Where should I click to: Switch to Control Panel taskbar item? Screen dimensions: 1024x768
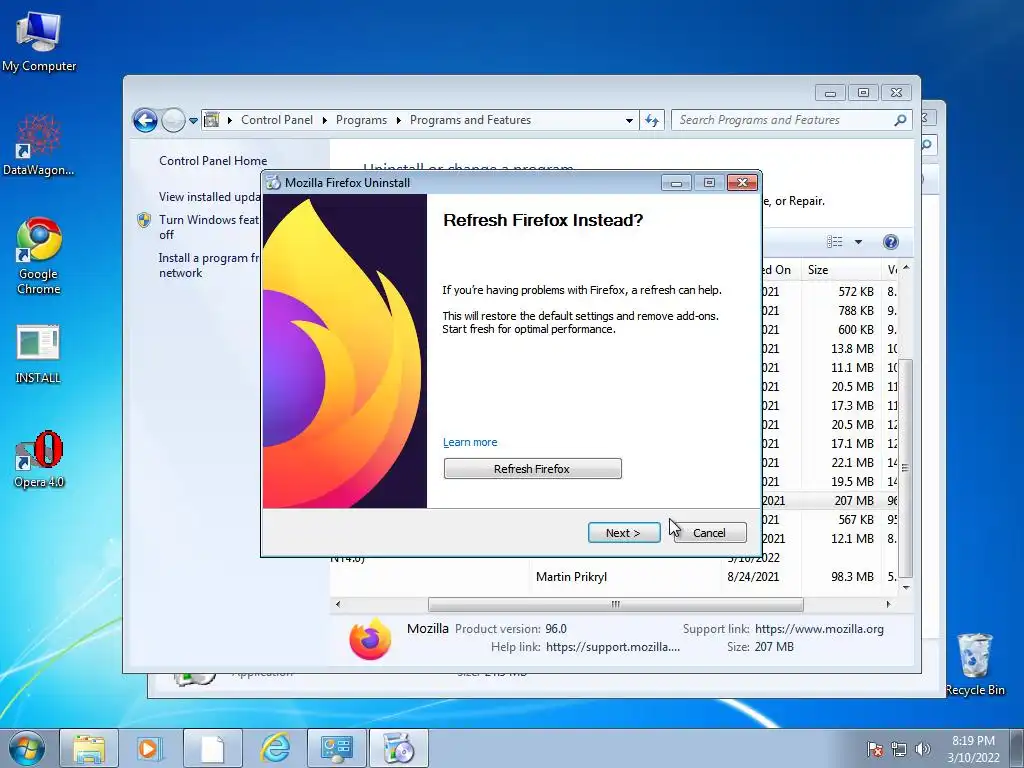[x=337, y=748]
